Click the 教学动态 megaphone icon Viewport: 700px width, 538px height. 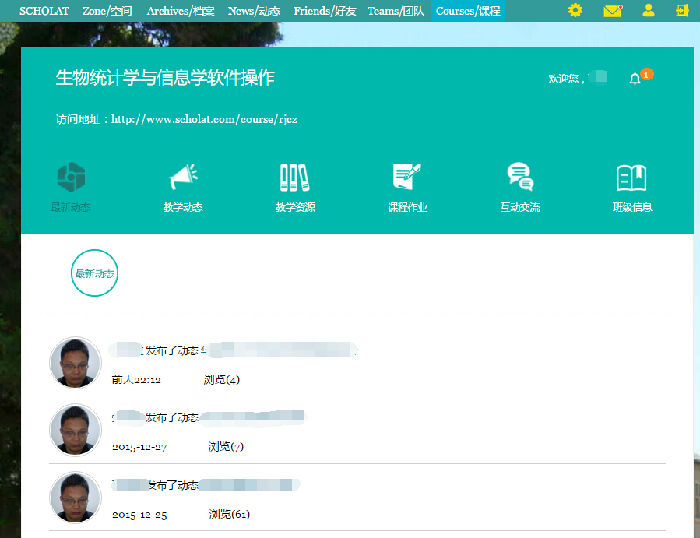click(x=183, y=178)
